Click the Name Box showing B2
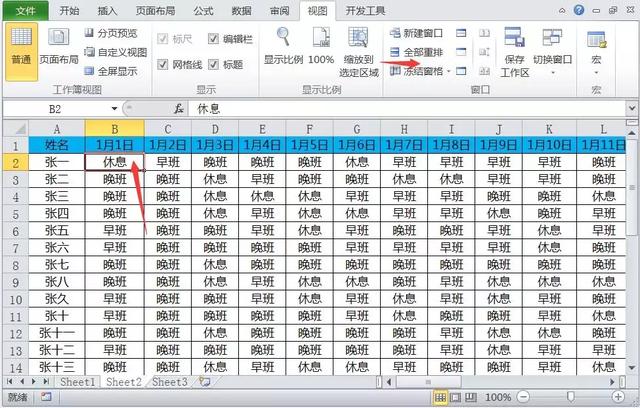The width and height of the screenshot is (640, 408). [x=55, y=109]
